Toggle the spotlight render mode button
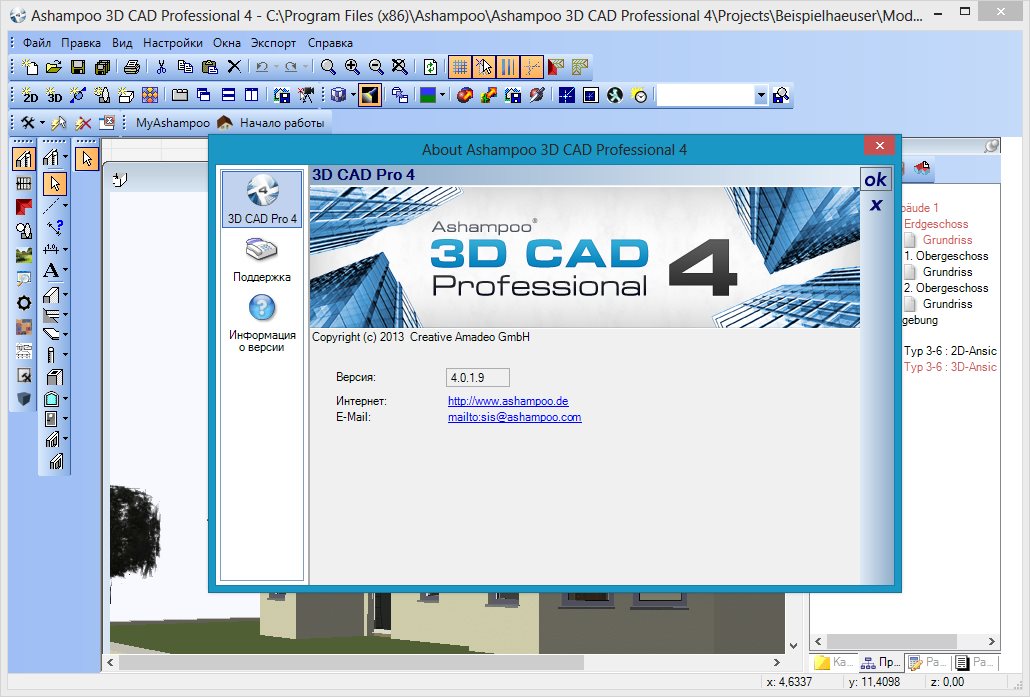This screenshot has height=697, width=1030. tap(370, 95)
